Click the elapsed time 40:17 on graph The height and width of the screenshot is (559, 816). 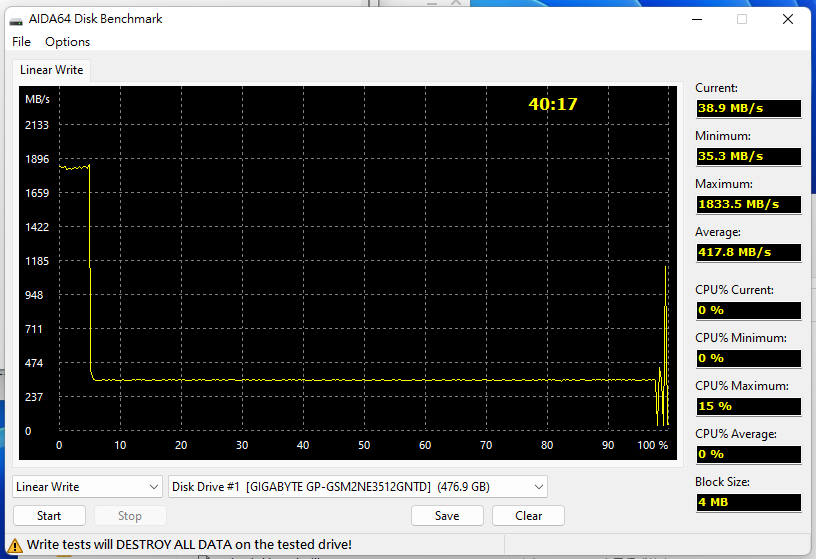pos(553,104)
